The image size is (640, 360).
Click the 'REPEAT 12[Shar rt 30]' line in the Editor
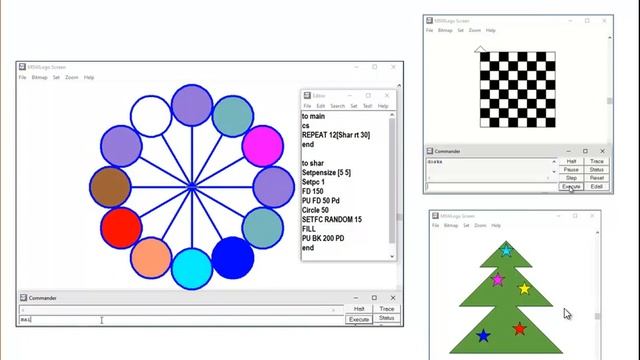(336, 135)
